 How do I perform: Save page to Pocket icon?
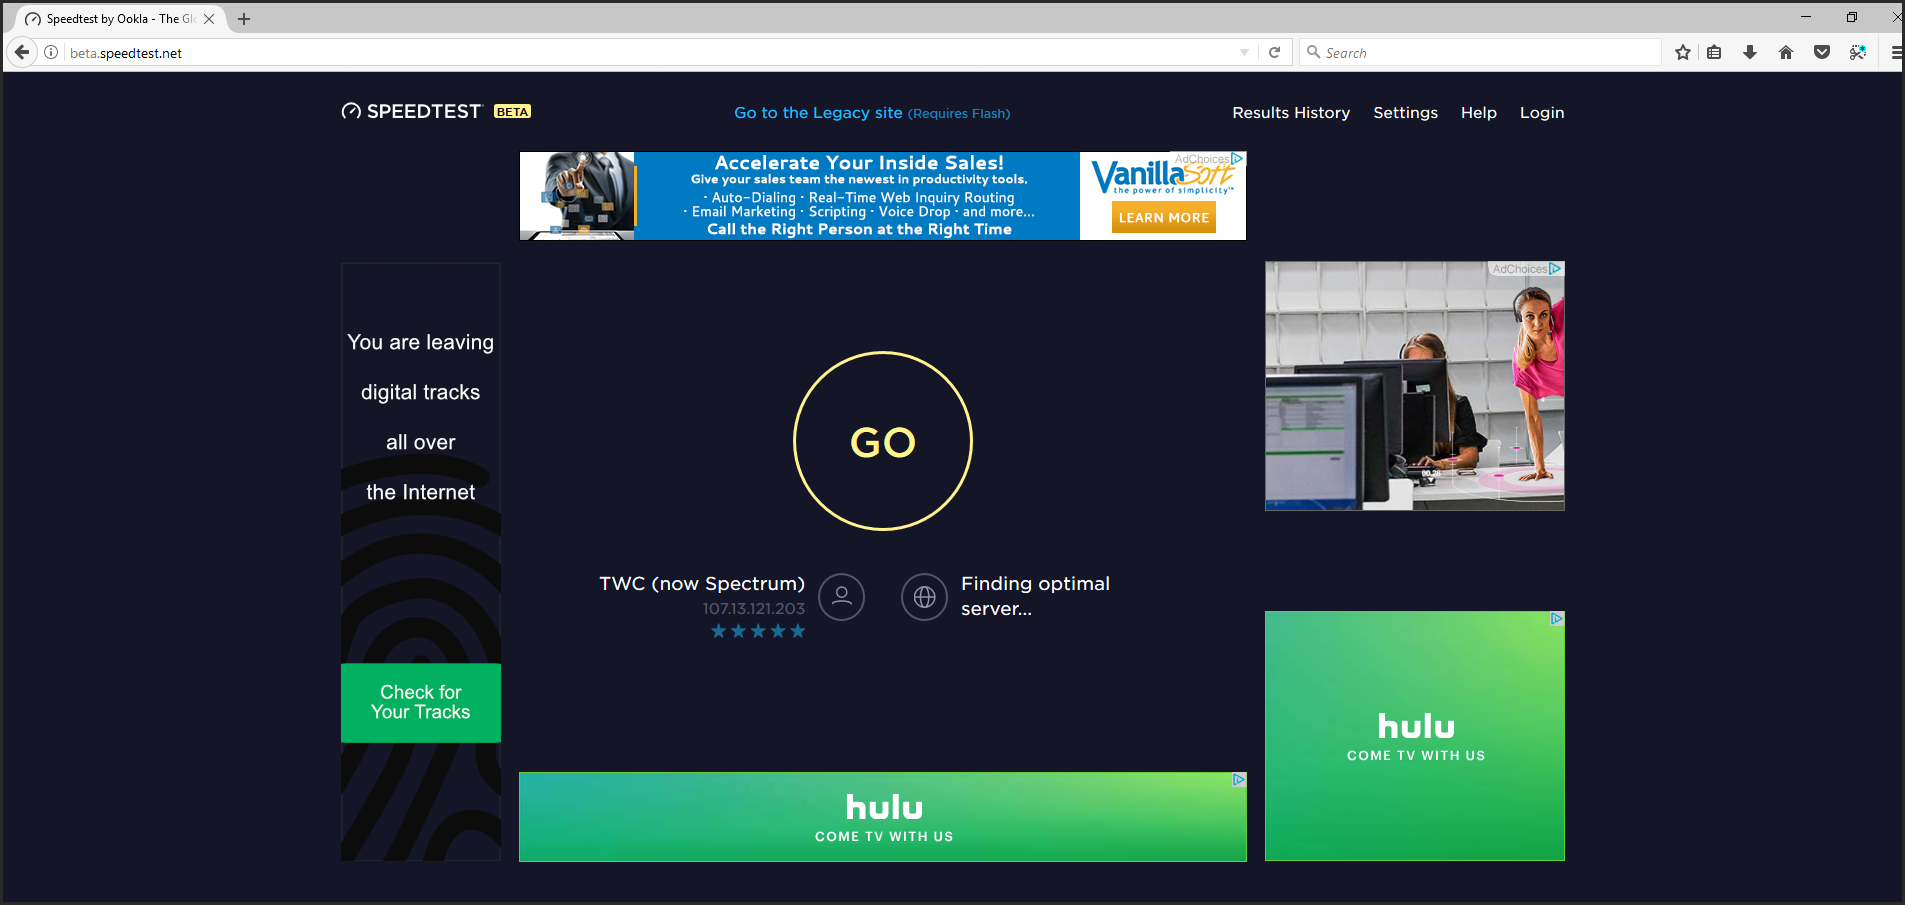pos(1822,53)
